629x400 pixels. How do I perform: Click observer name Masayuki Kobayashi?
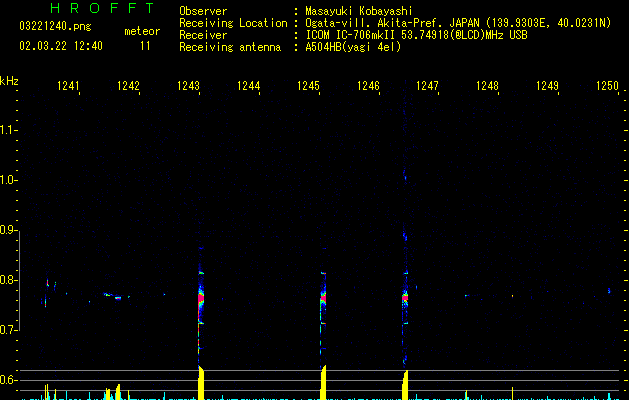(359, 11)
